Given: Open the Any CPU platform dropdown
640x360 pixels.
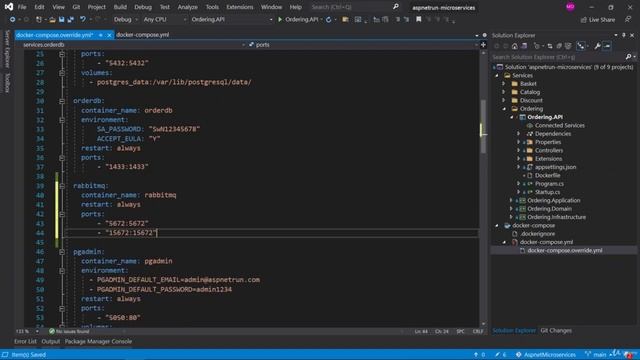Looking at the screenshot, I should pos(165,20).
